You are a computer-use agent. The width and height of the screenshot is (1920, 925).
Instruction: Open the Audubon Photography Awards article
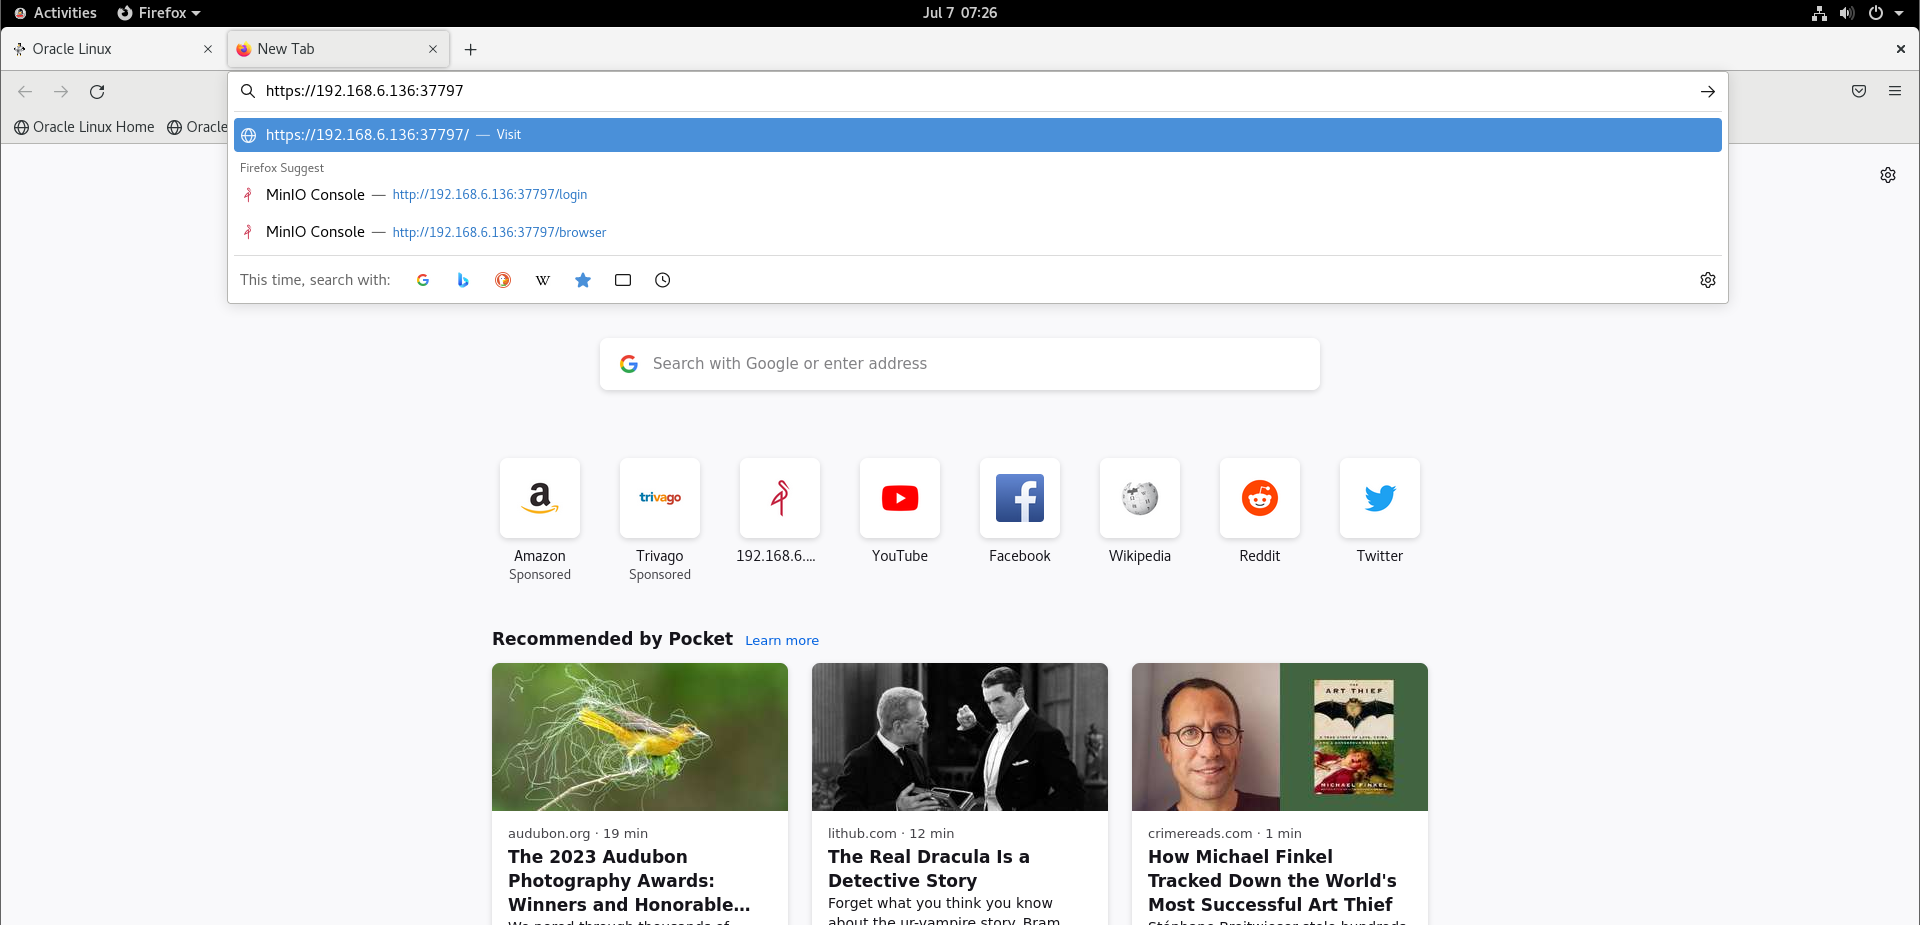(x=629, y=880)
